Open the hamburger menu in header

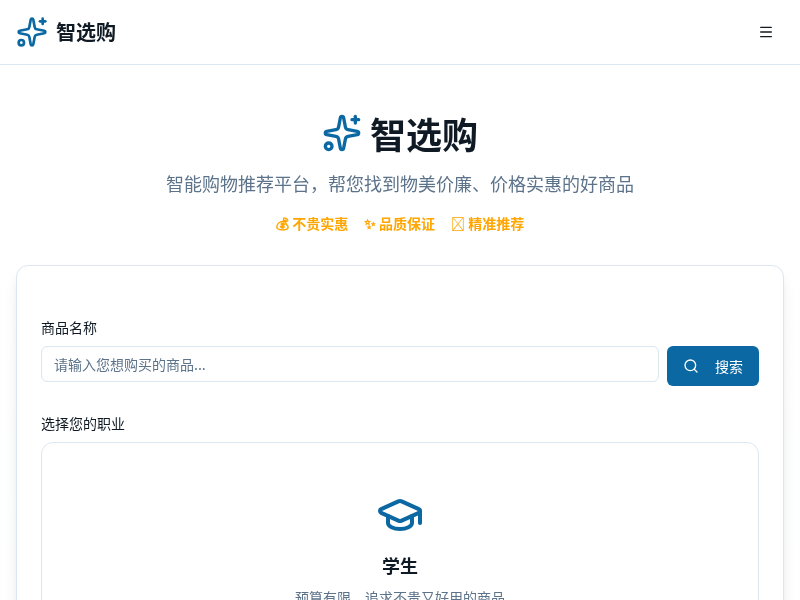pyautogui.click(x=766, y=32)
